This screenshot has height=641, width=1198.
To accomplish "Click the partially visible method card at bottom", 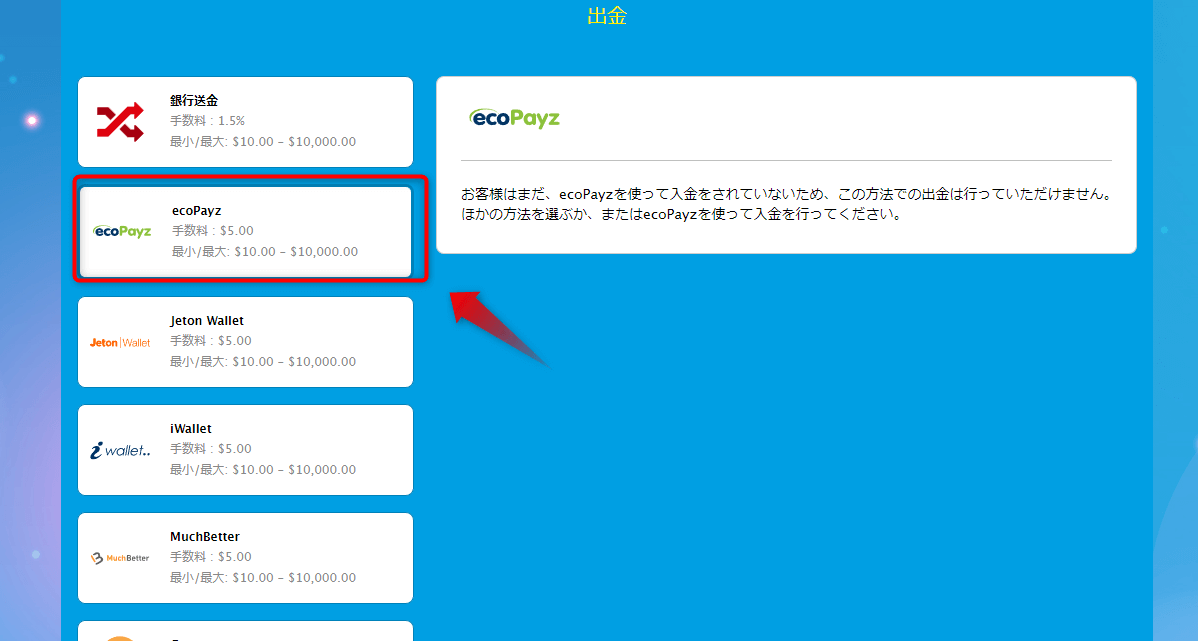I will 245,631.
